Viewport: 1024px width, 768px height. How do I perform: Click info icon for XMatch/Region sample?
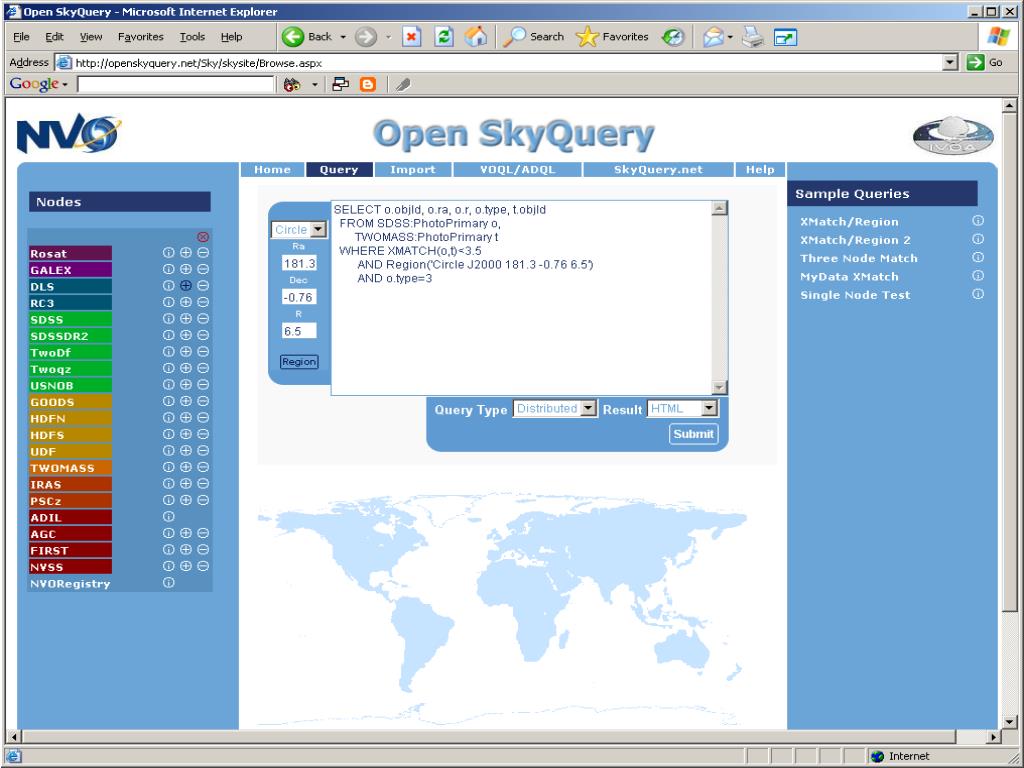978,221
